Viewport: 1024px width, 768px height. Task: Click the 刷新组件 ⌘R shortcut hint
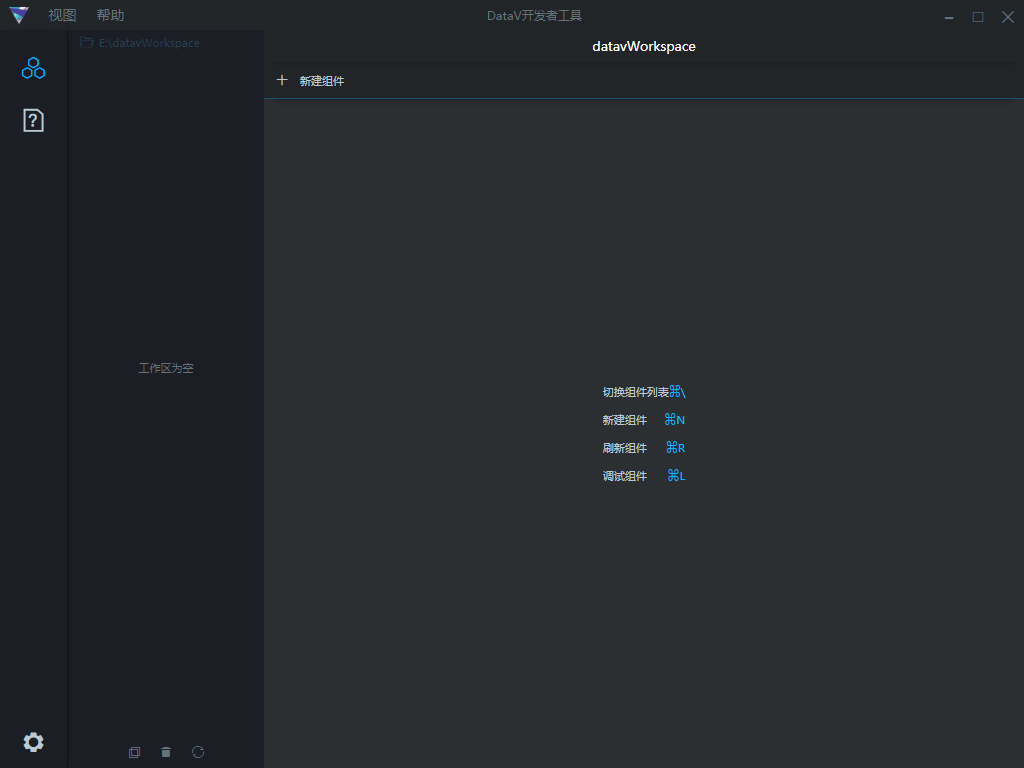pyautogui.click(x=644, y=448)
